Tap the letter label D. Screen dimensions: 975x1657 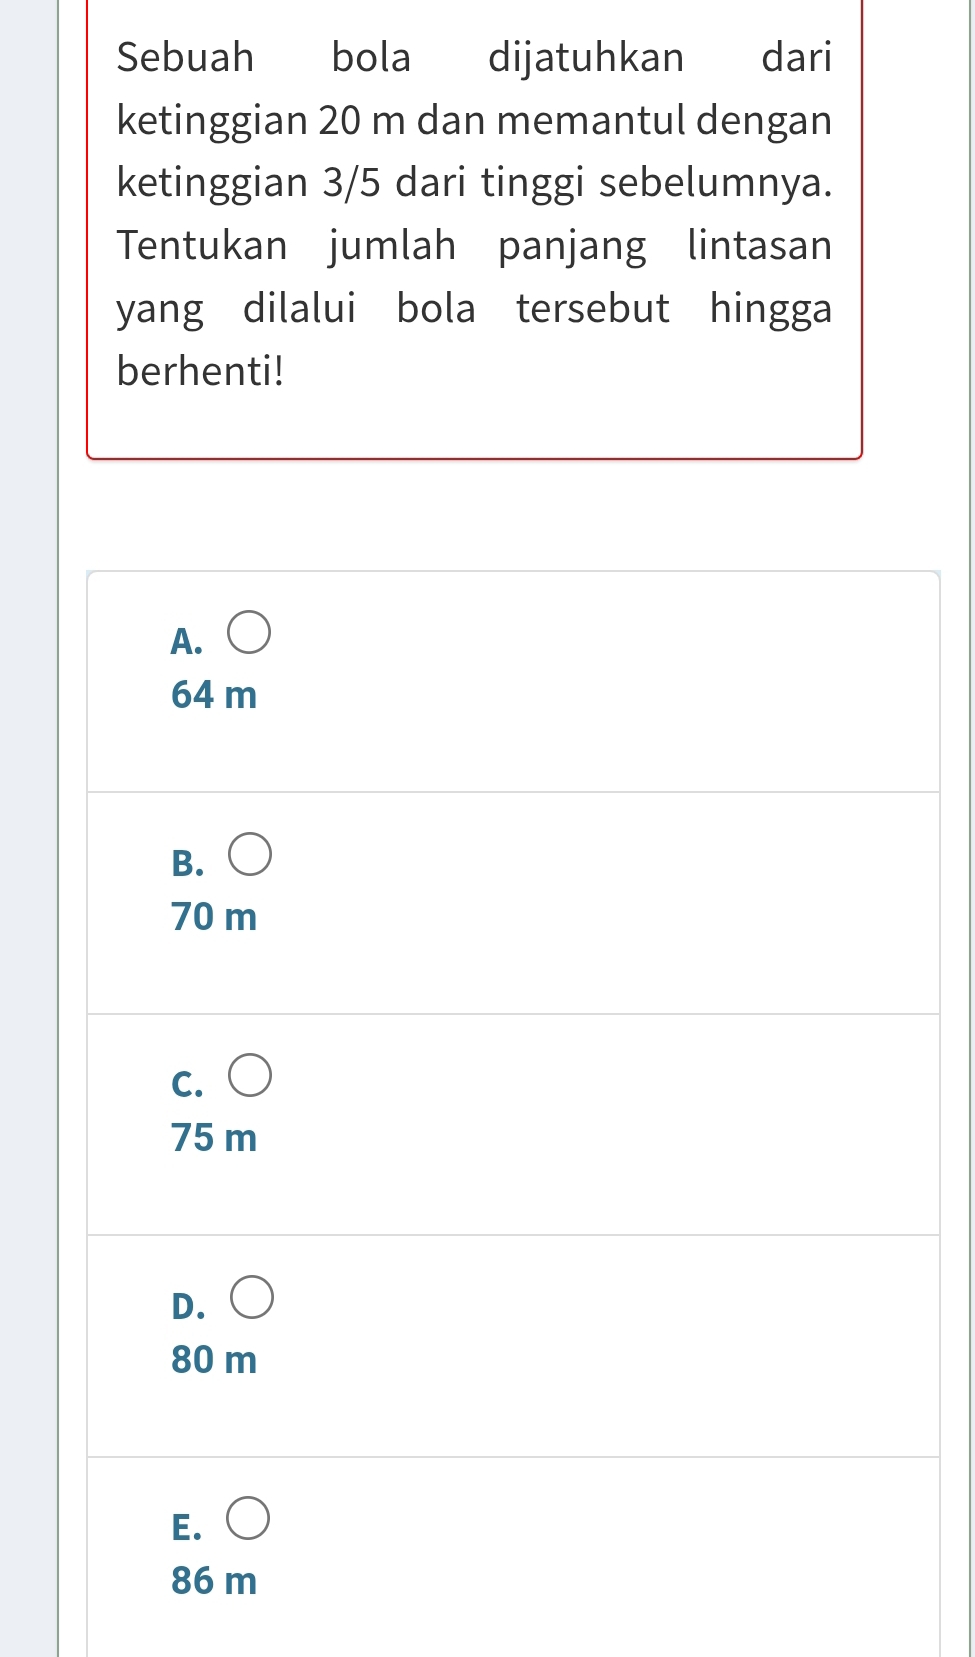coord(188,1306)
